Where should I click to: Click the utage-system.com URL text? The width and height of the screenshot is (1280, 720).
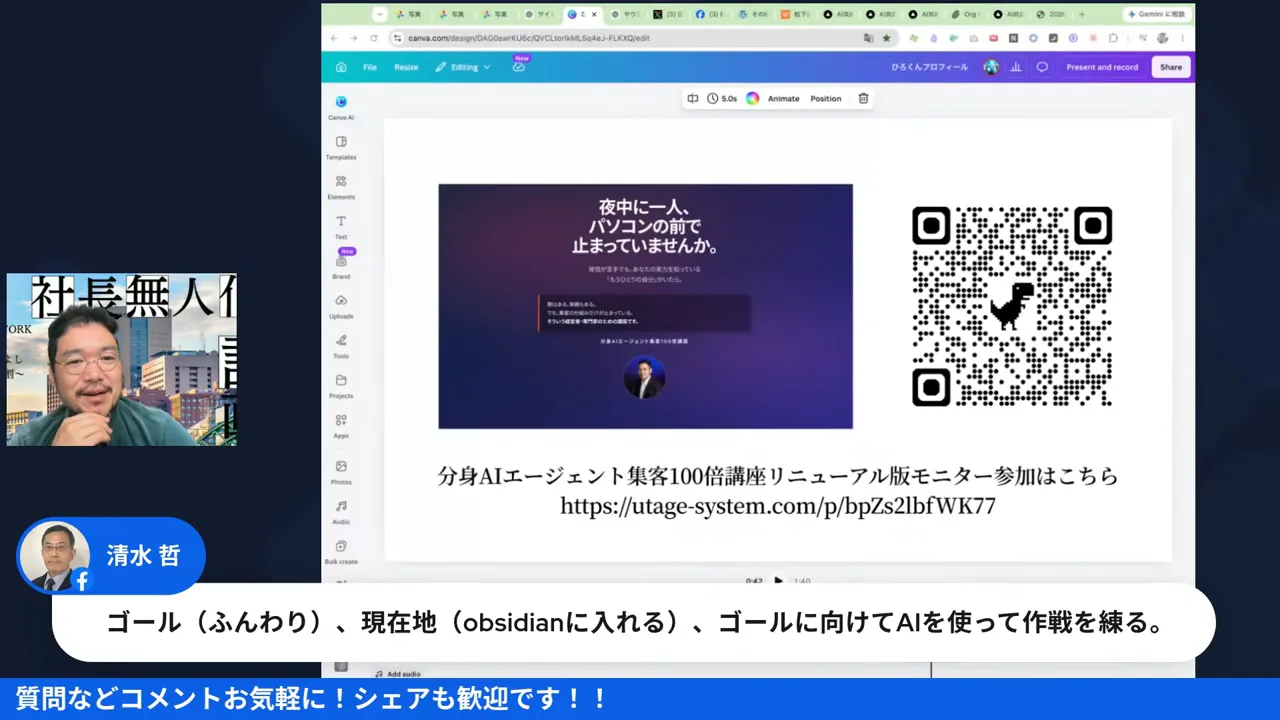coord(777,506)
